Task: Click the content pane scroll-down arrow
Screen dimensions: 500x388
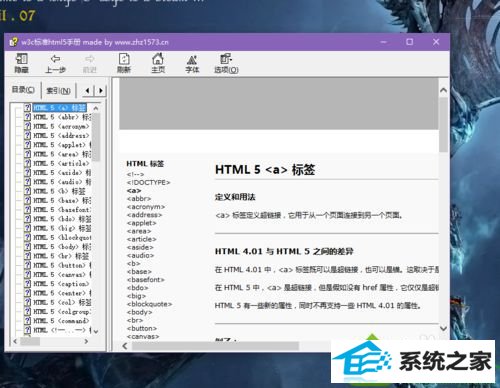Action: point(443,328)
